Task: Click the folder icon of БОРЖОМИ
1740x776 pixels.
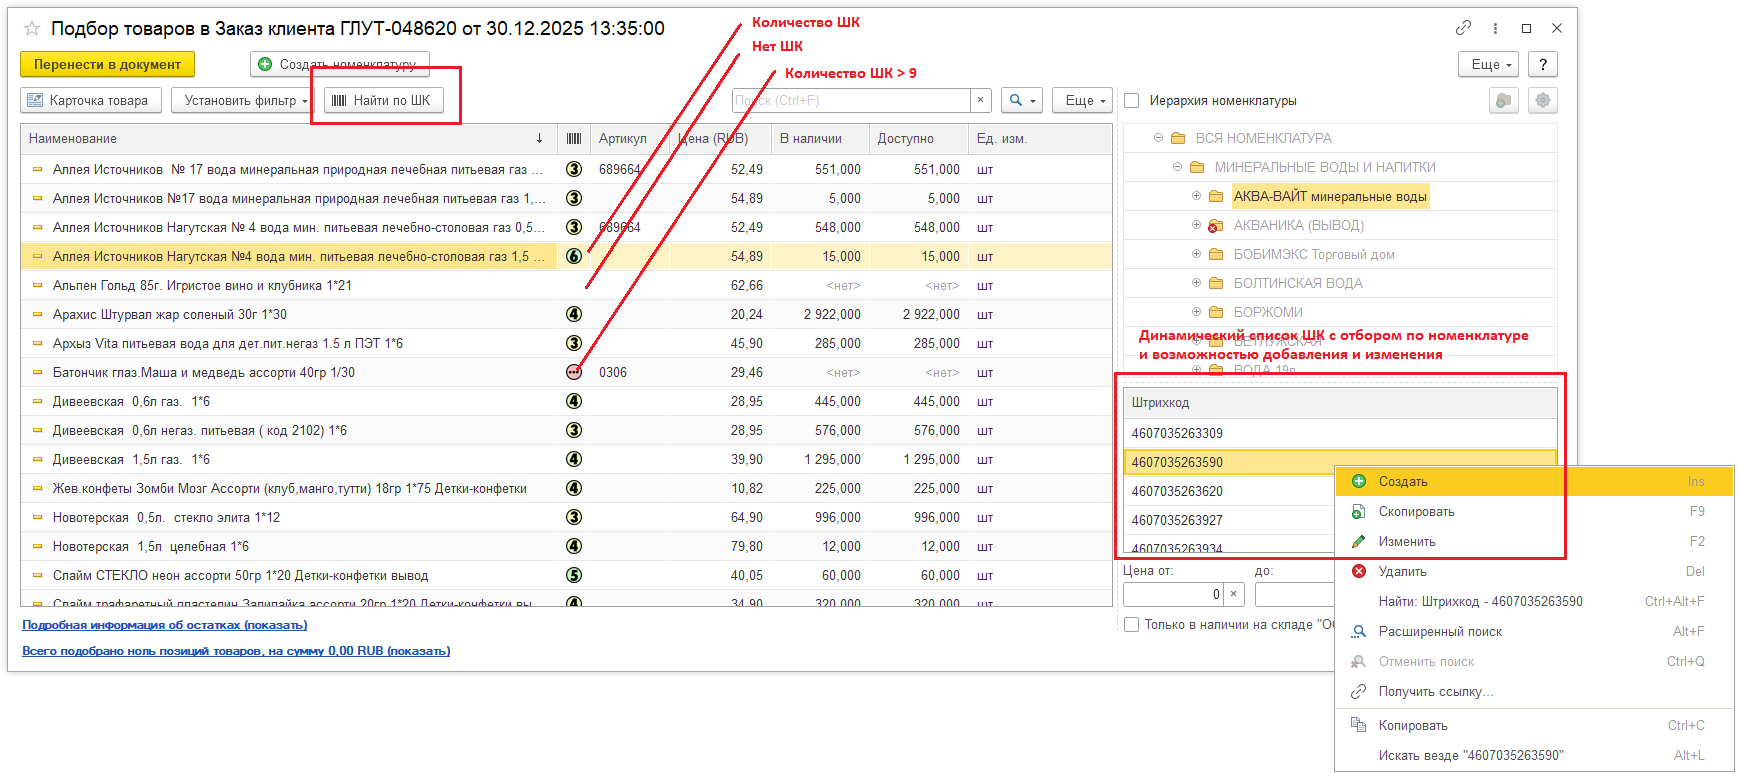Action: click(1216, 312)
